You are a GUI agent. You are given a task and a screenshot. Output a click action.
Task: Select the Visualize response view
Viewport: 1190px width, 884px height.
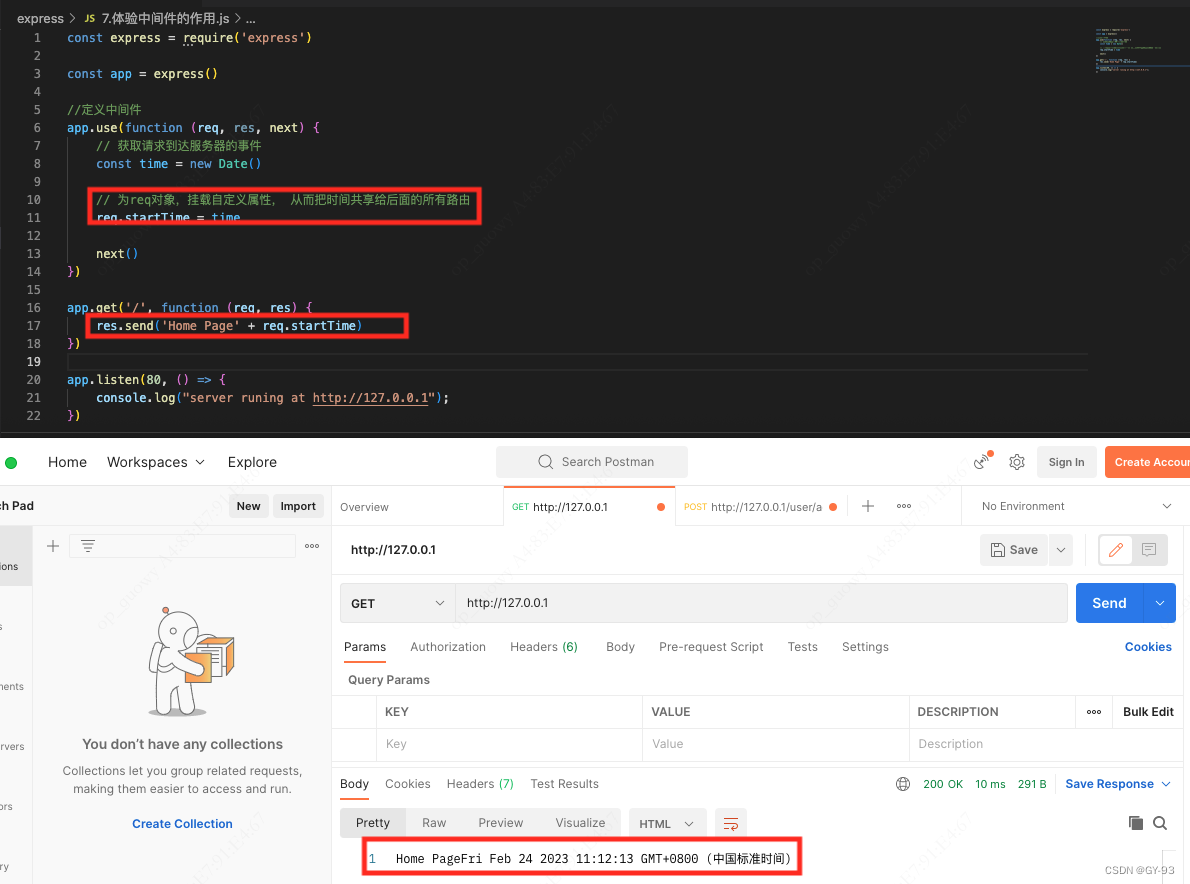(x=580, y=823)
